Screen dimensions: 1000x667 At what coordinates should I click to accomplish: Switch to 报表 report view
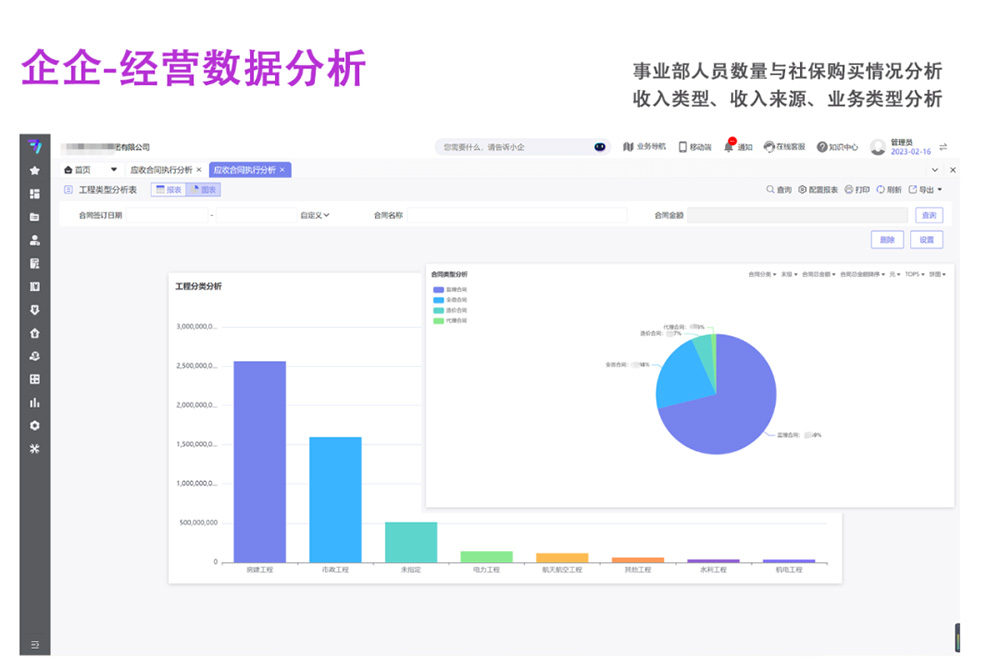(168, 190)
